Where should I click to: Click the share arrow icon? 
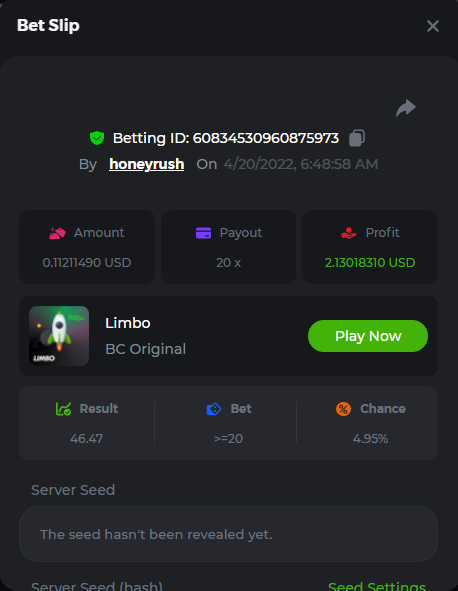pos(406,108)
